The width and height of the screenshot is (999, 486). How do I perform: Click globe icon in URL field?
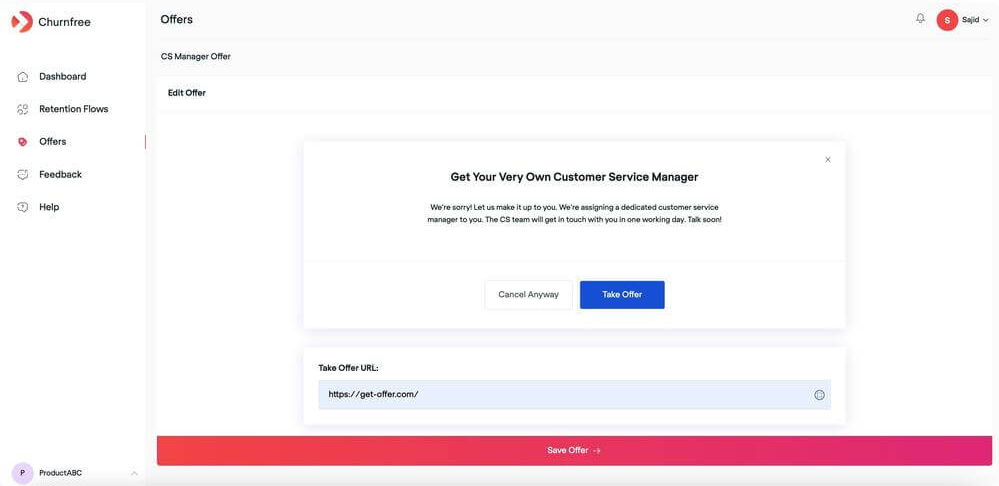819,395
